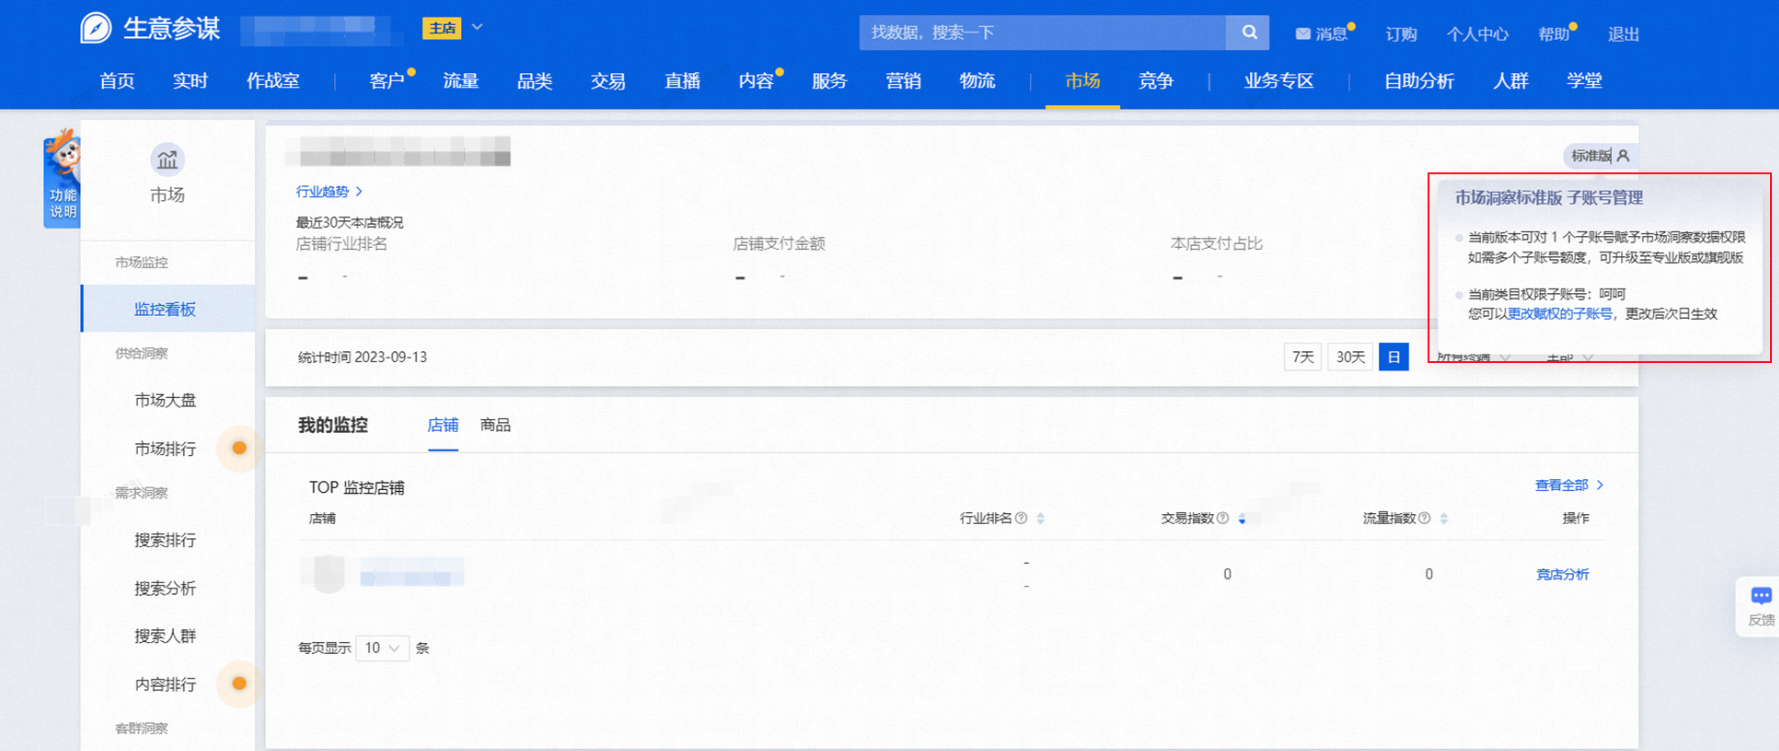Switch to 商品 monitoring tab
Screen dimensions: 1779x751
pyautogui.click(x=495, y=425)
